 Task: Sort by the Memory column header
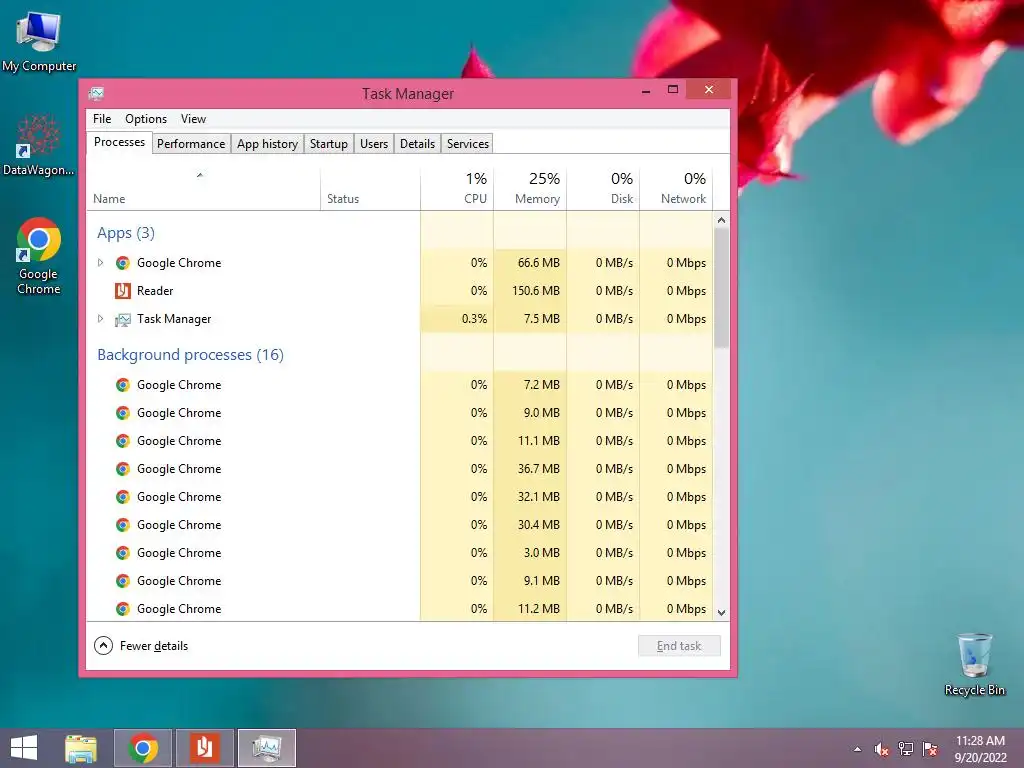coord(530,189)
